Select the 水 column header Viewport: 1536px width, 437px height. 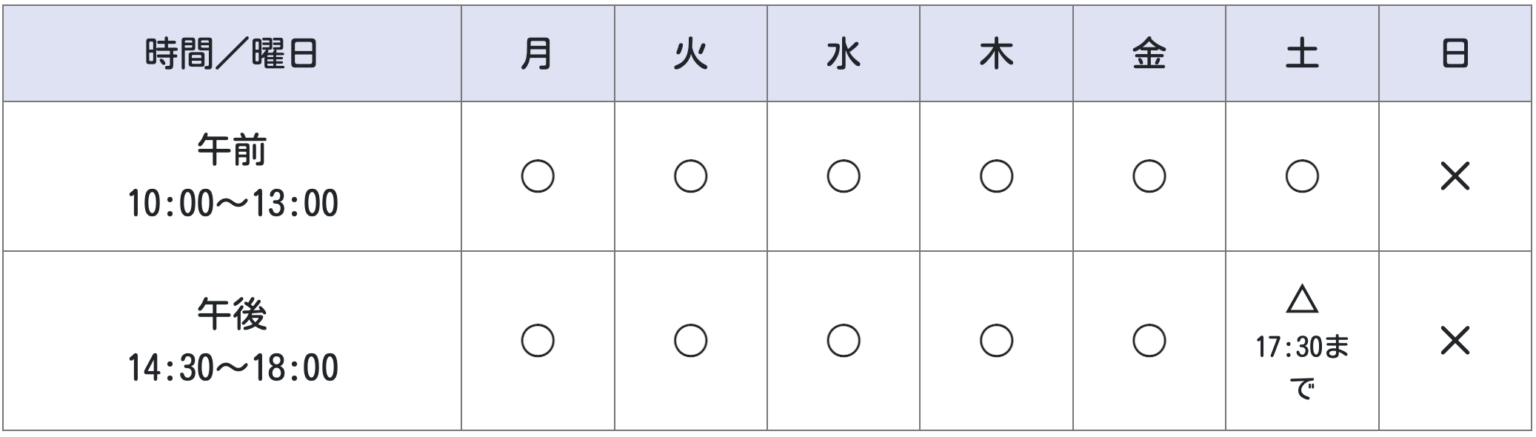click(x=844, y=55)
